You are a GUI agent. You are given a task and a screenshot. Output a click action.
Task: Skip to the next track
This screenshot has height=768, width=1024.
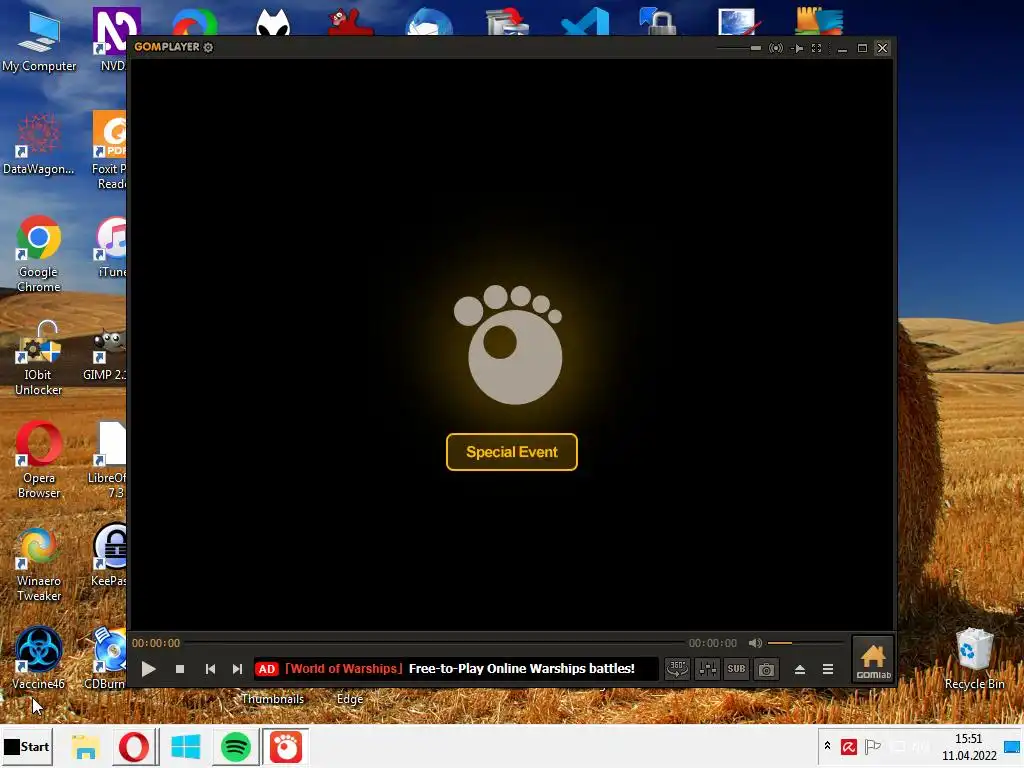point(237,669)
